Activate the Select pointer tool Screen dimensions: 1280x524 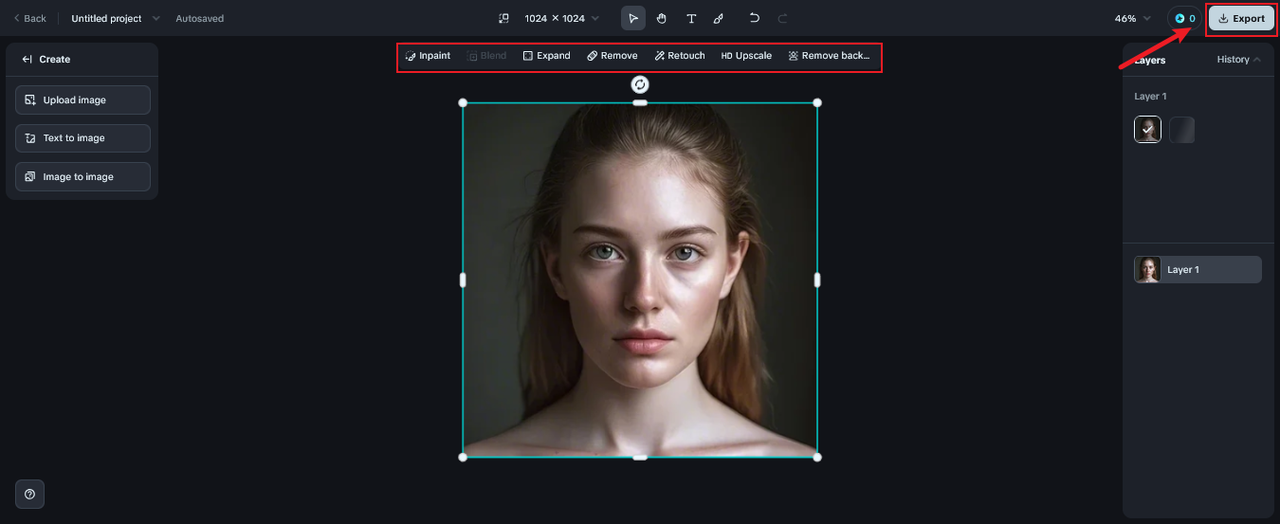633,18
